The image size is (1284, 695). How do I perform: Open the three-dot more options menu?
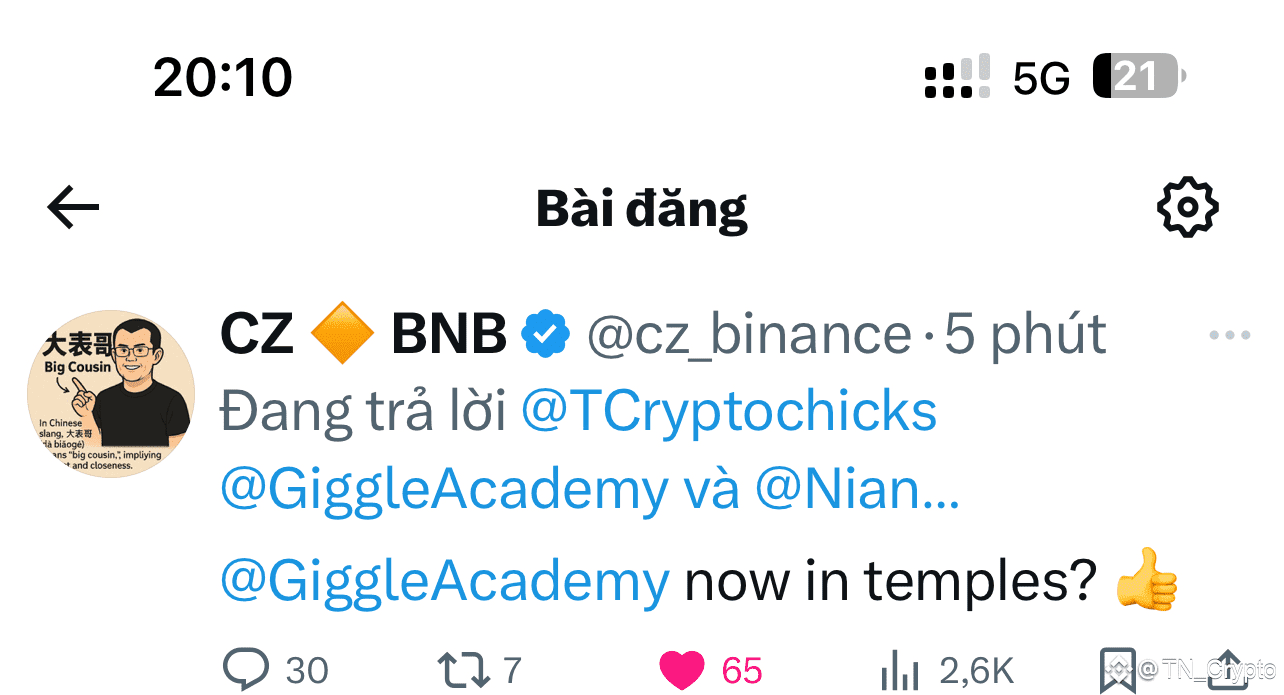point(1229,335)
